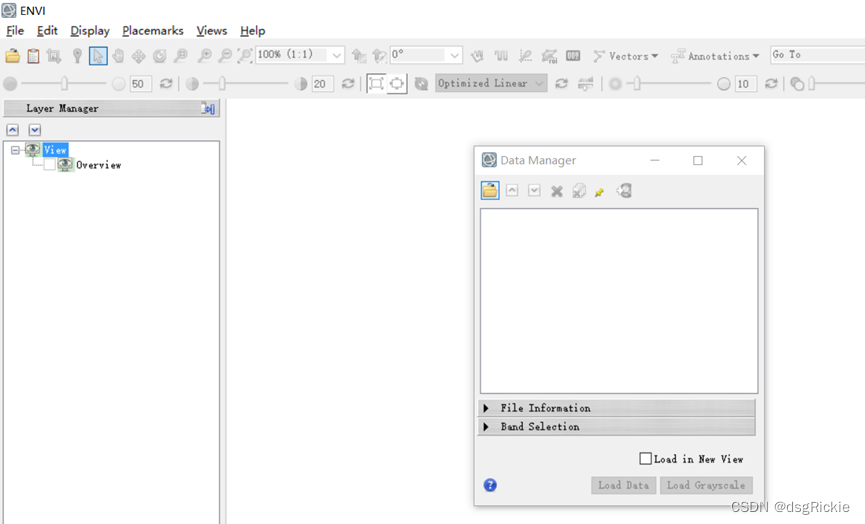
Task: Choose the Pan hand tool
Action: [x=118, y=56]
